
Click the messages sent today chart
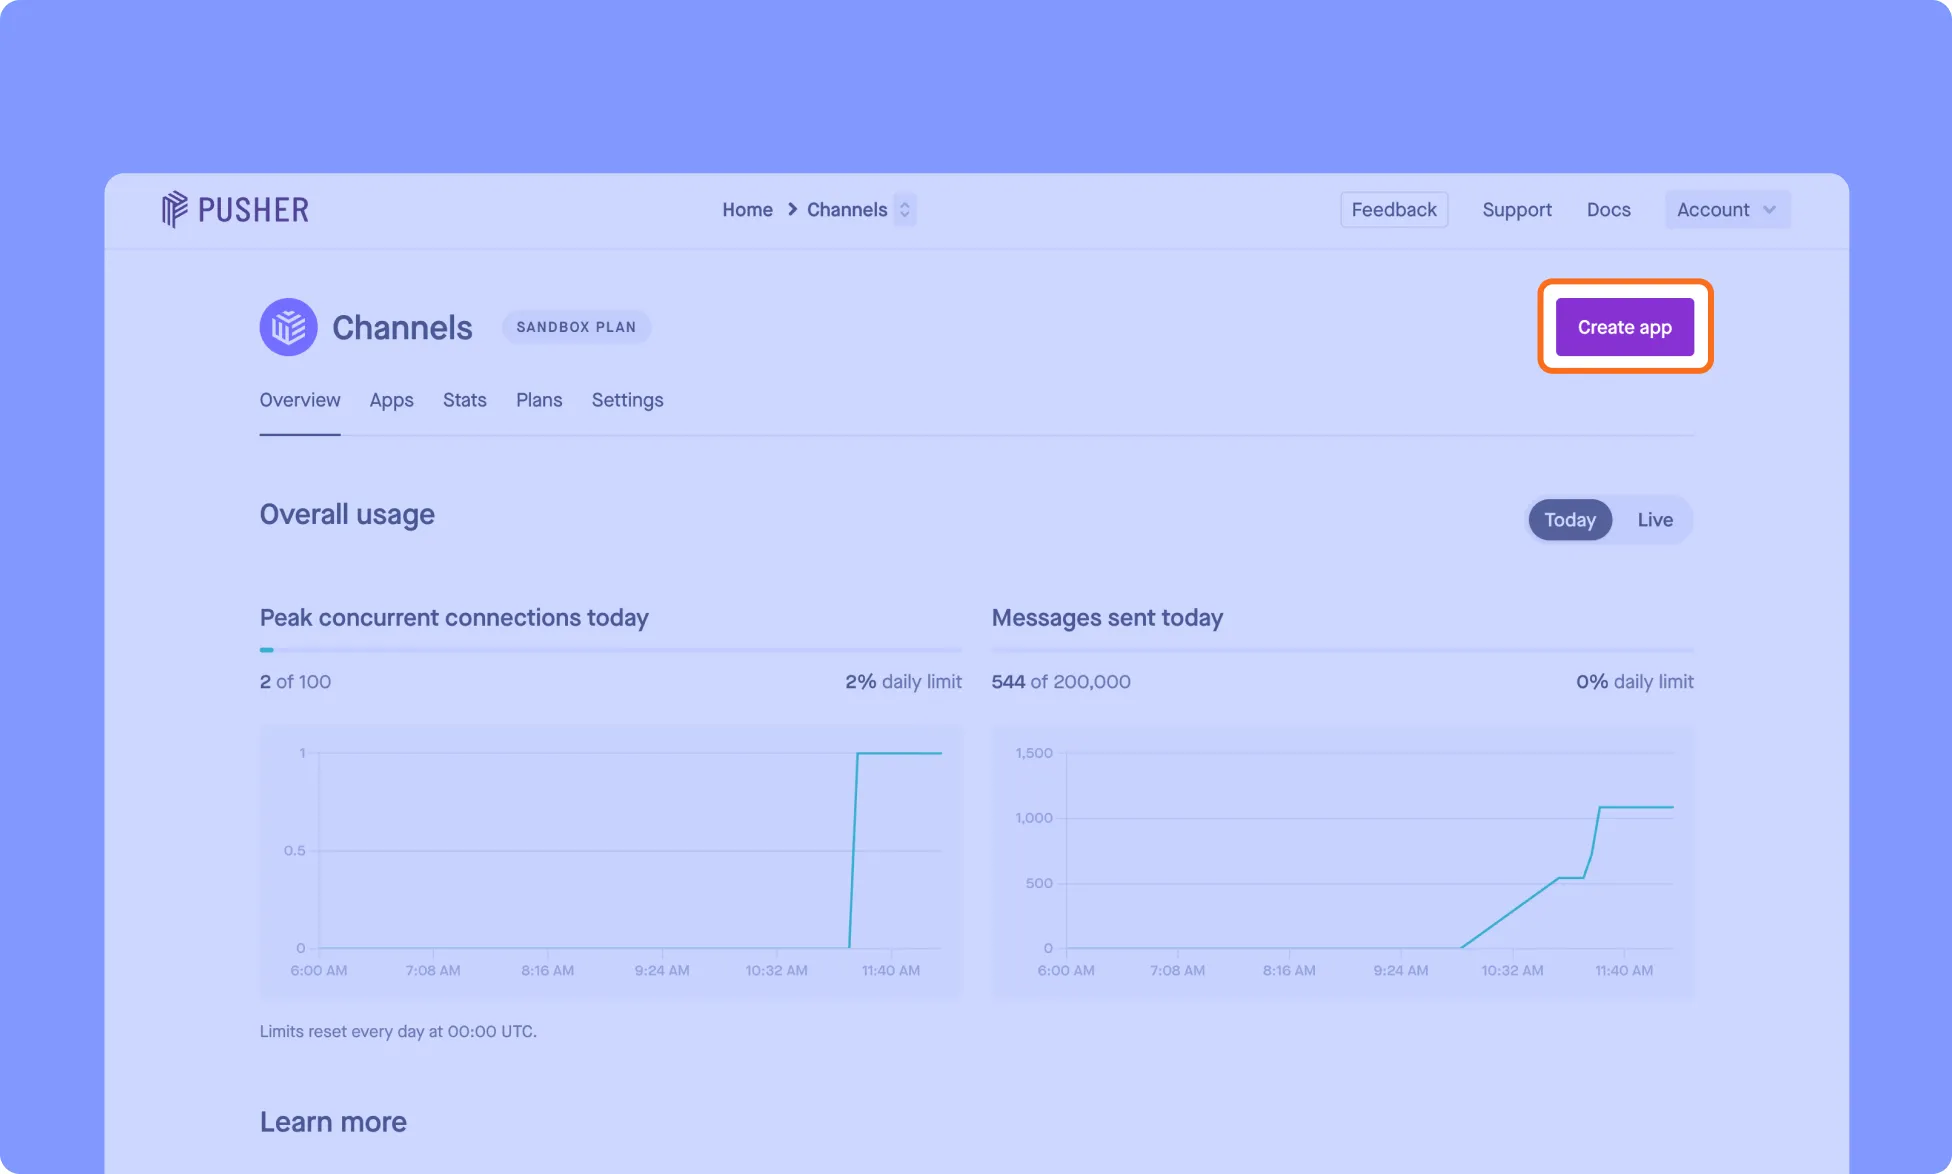(x=1343, y=861)
